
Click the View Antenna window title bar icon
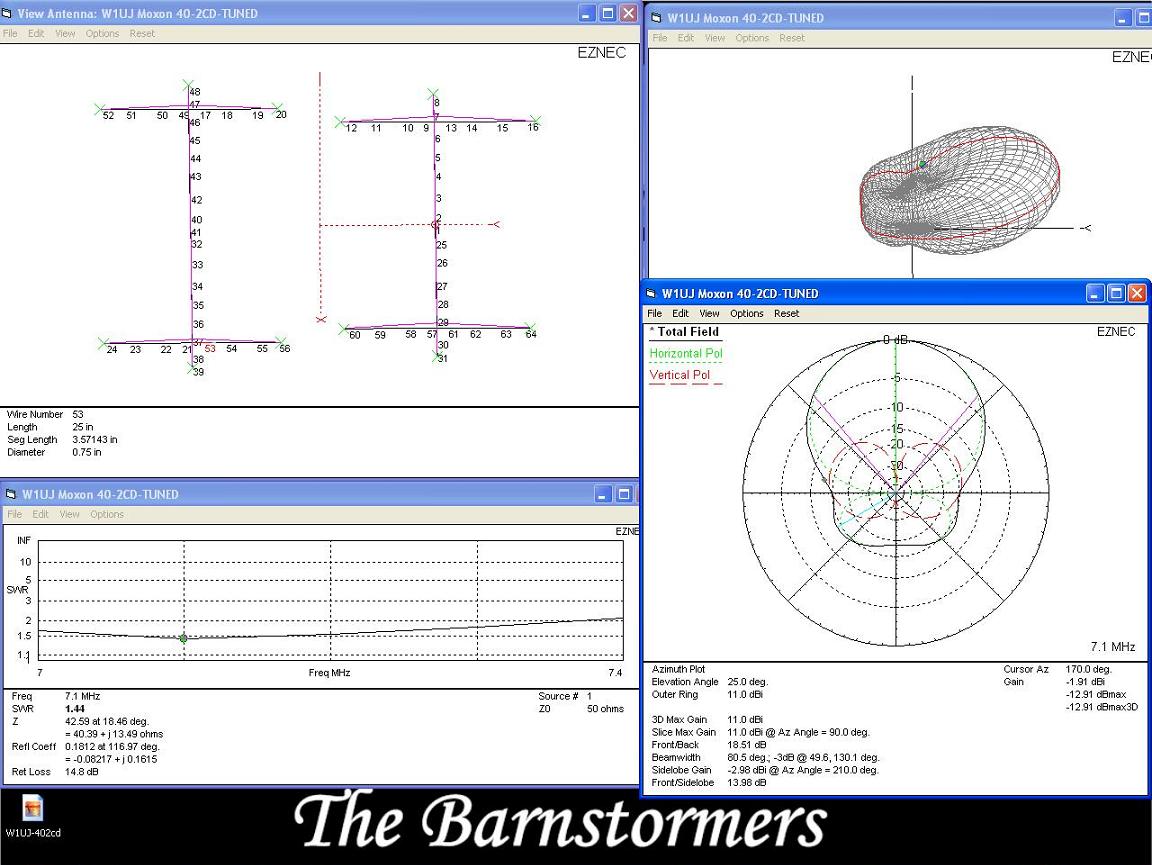pyautogui.click(x=7, y=13)
